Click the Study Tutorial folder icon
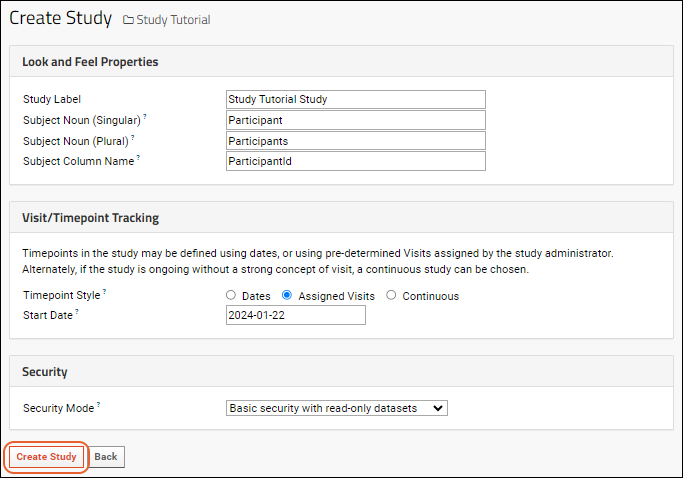Image resolution: width=683 pixels, height=478 pixels. [128, 20]
